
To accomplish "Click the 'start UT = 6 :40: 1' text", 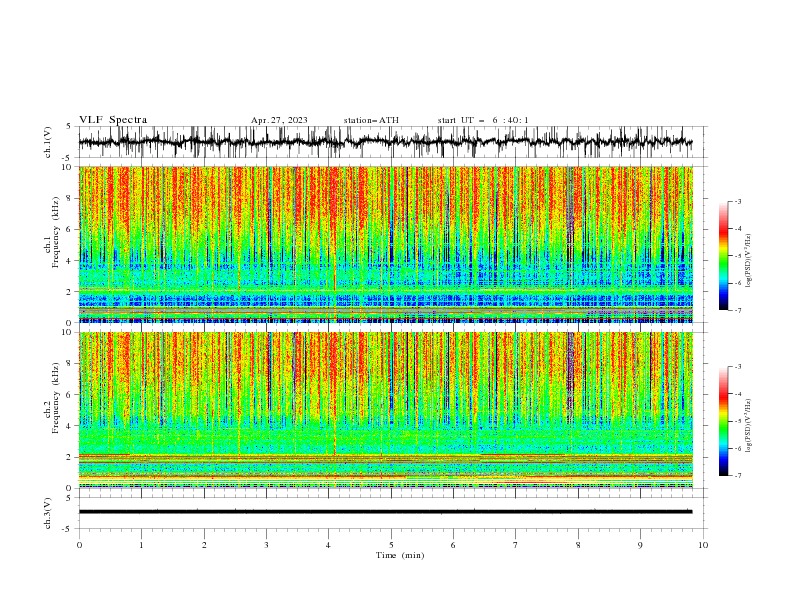I will (483, 120).
